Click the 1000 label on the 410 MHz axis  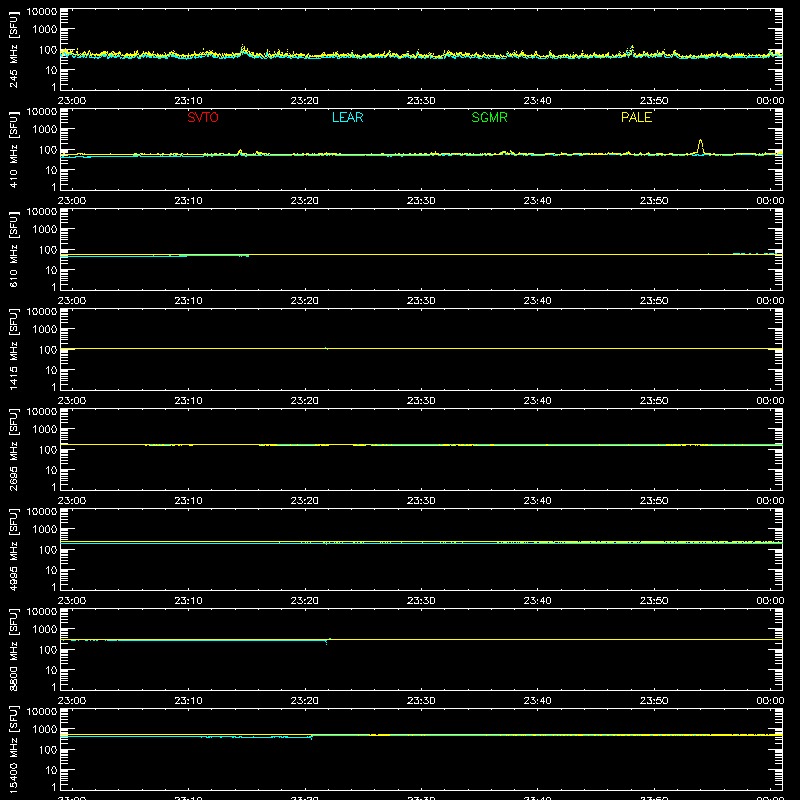click(x=45, y=130)
